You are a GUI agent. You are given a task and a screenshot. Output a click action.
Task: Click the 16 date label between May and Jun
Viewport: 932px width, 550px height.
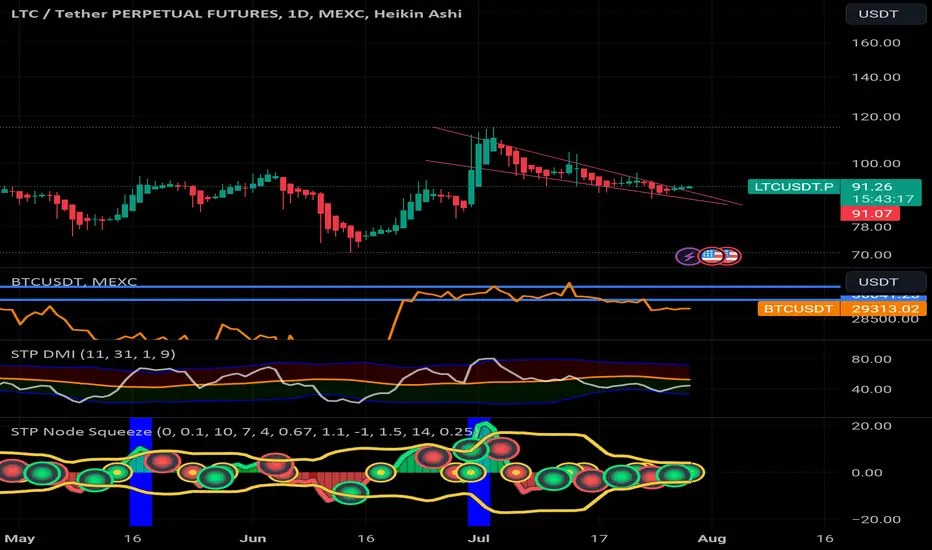(133, 539)
